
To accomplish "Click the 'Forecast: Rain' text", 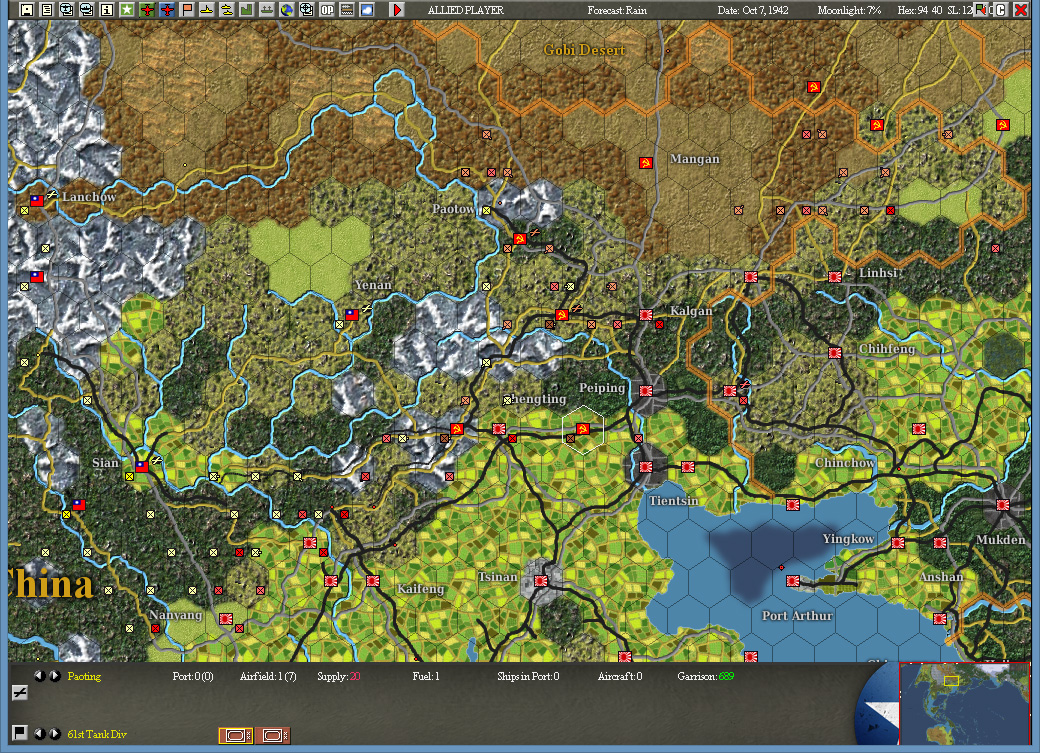I will pyautogui.click(x=617, y=10).
